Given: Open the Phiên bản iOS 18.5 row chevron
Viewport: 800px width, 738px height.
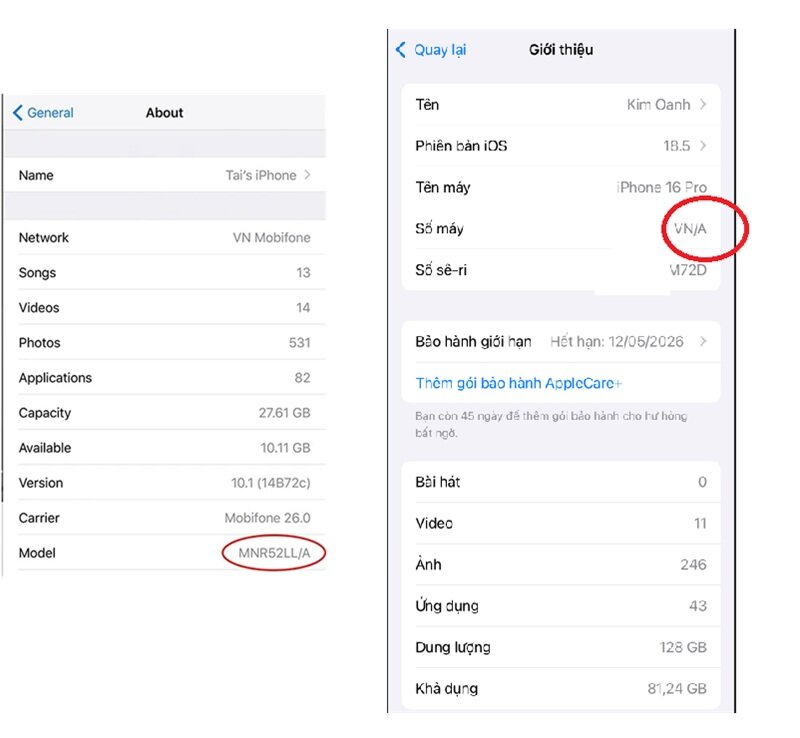Looking at the screenshot, I should 703,146.
